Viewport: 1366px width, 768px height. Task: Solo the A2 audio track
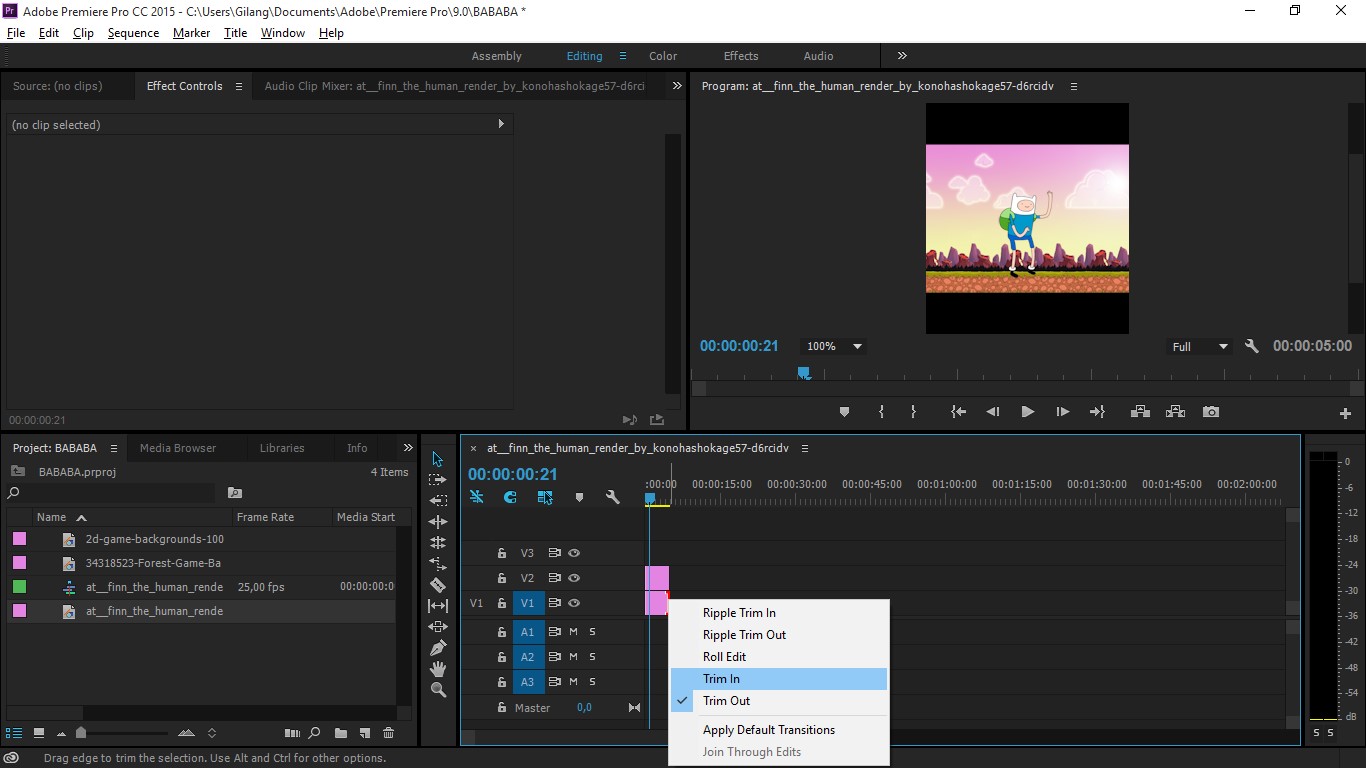click(592, 657)
